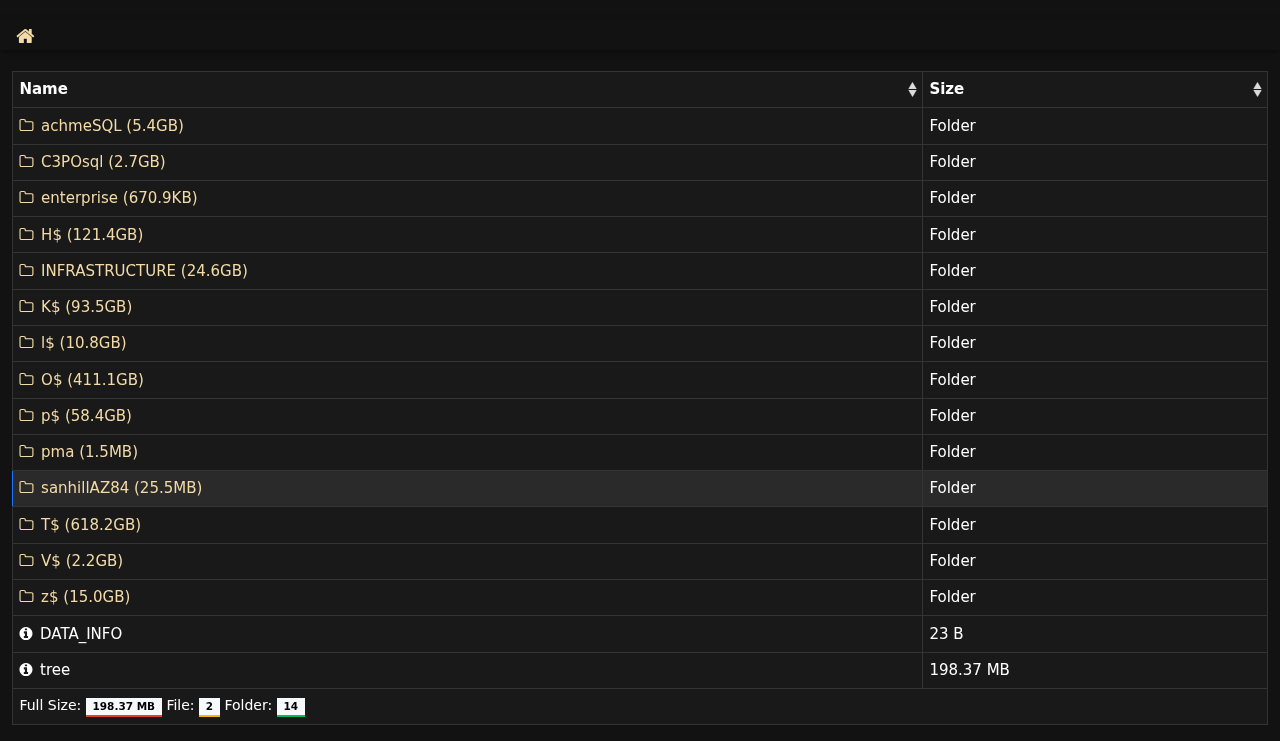Click the Size column header text

pyautogui.click(x=946, y=89)
